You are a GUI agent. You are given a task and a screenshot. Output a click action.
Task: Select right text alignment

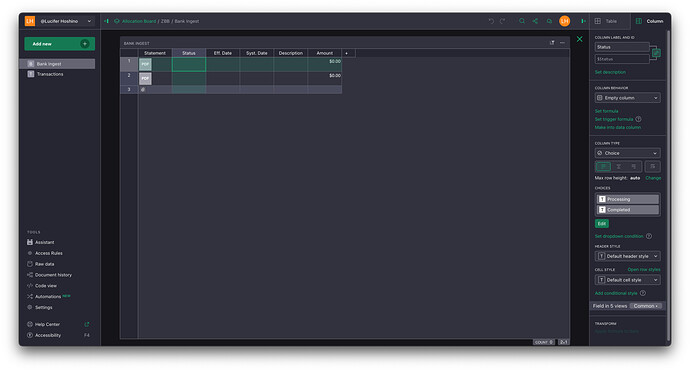click(x=633, y=166)
